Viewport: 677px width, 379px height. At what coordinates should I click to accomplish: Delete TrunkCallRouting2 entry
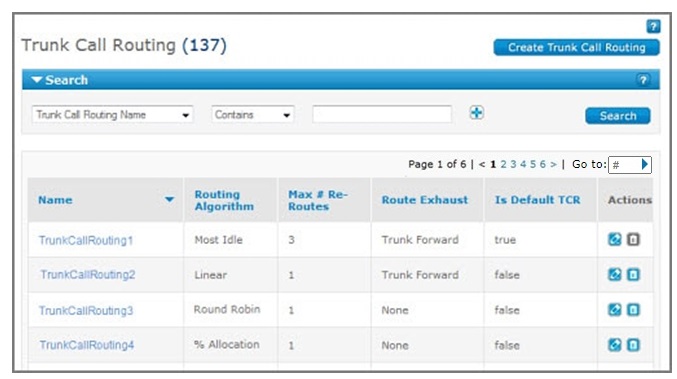(x=633, y=274)
